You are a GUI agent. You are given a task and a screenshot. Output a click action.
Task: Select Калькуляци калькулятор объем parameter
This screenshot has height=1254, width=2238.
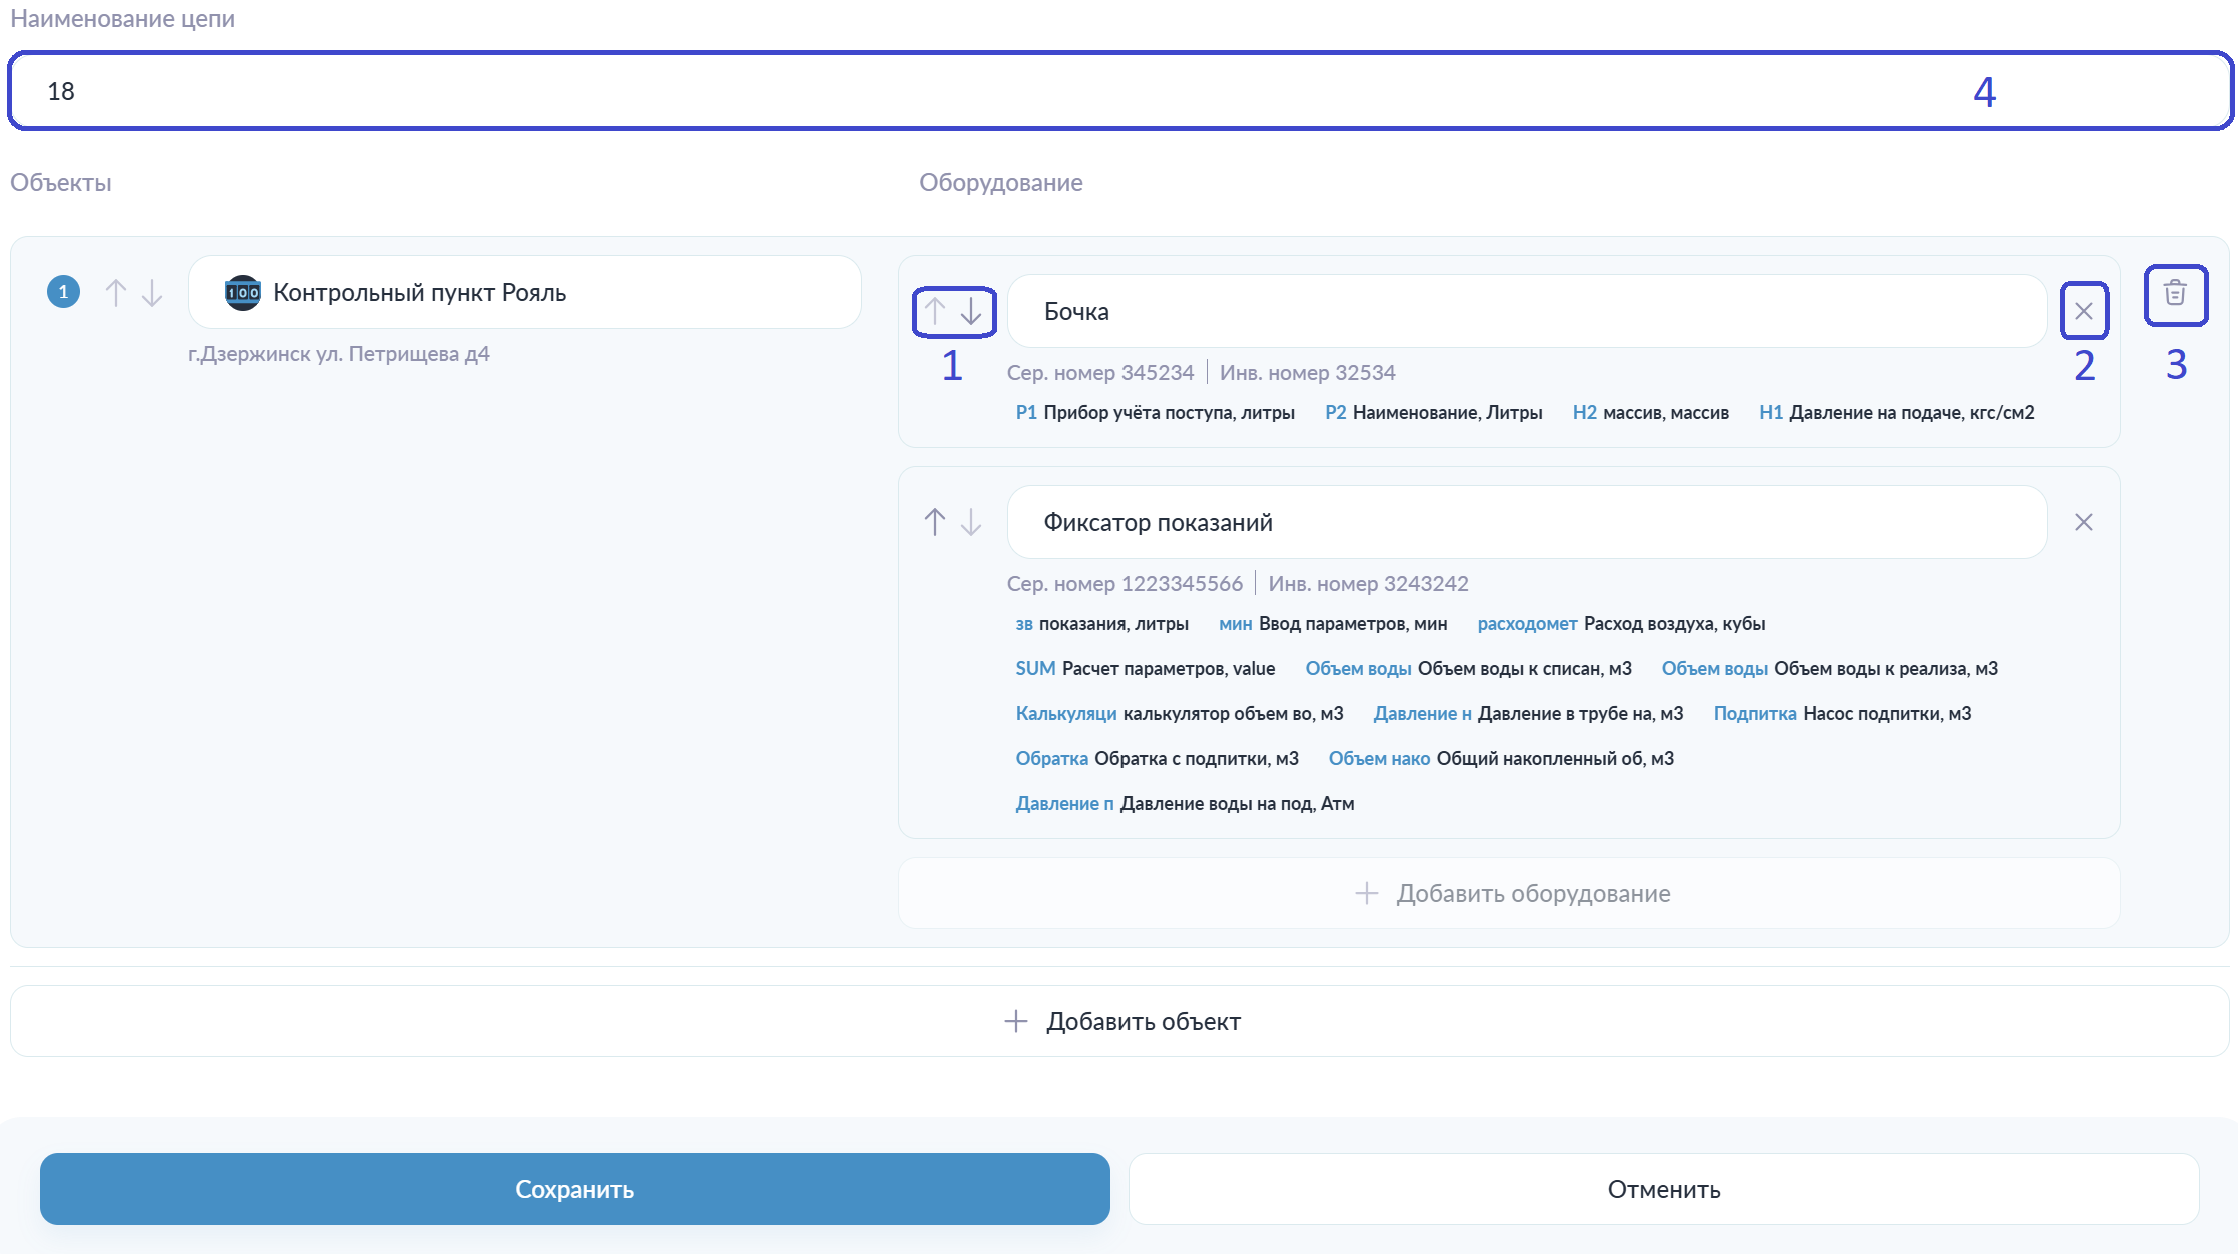tap(1180, 714)
